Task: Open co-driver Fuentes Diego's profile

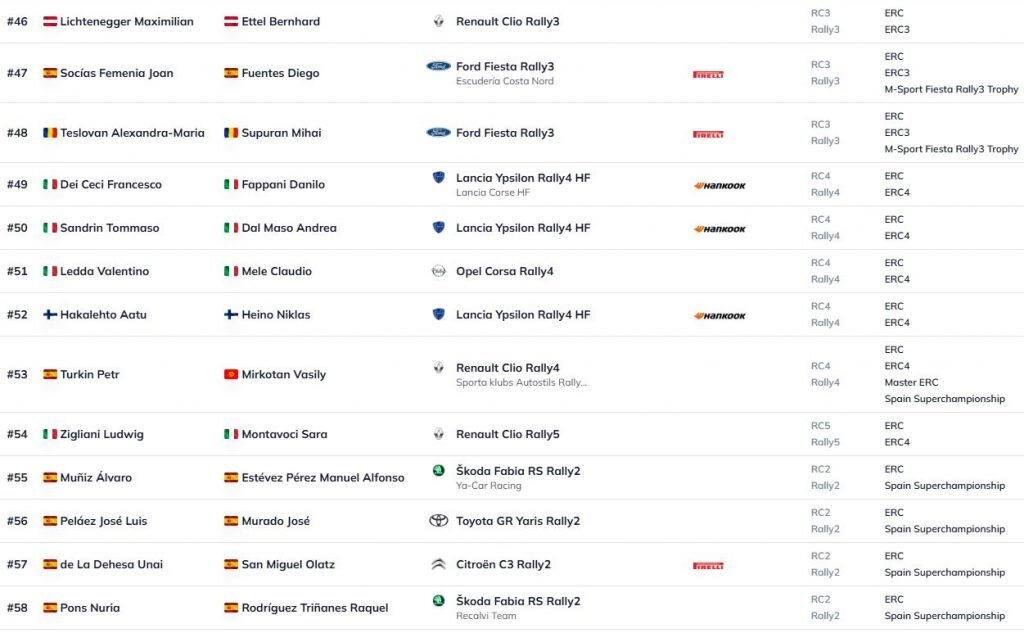Action: (x=280, y=73)
